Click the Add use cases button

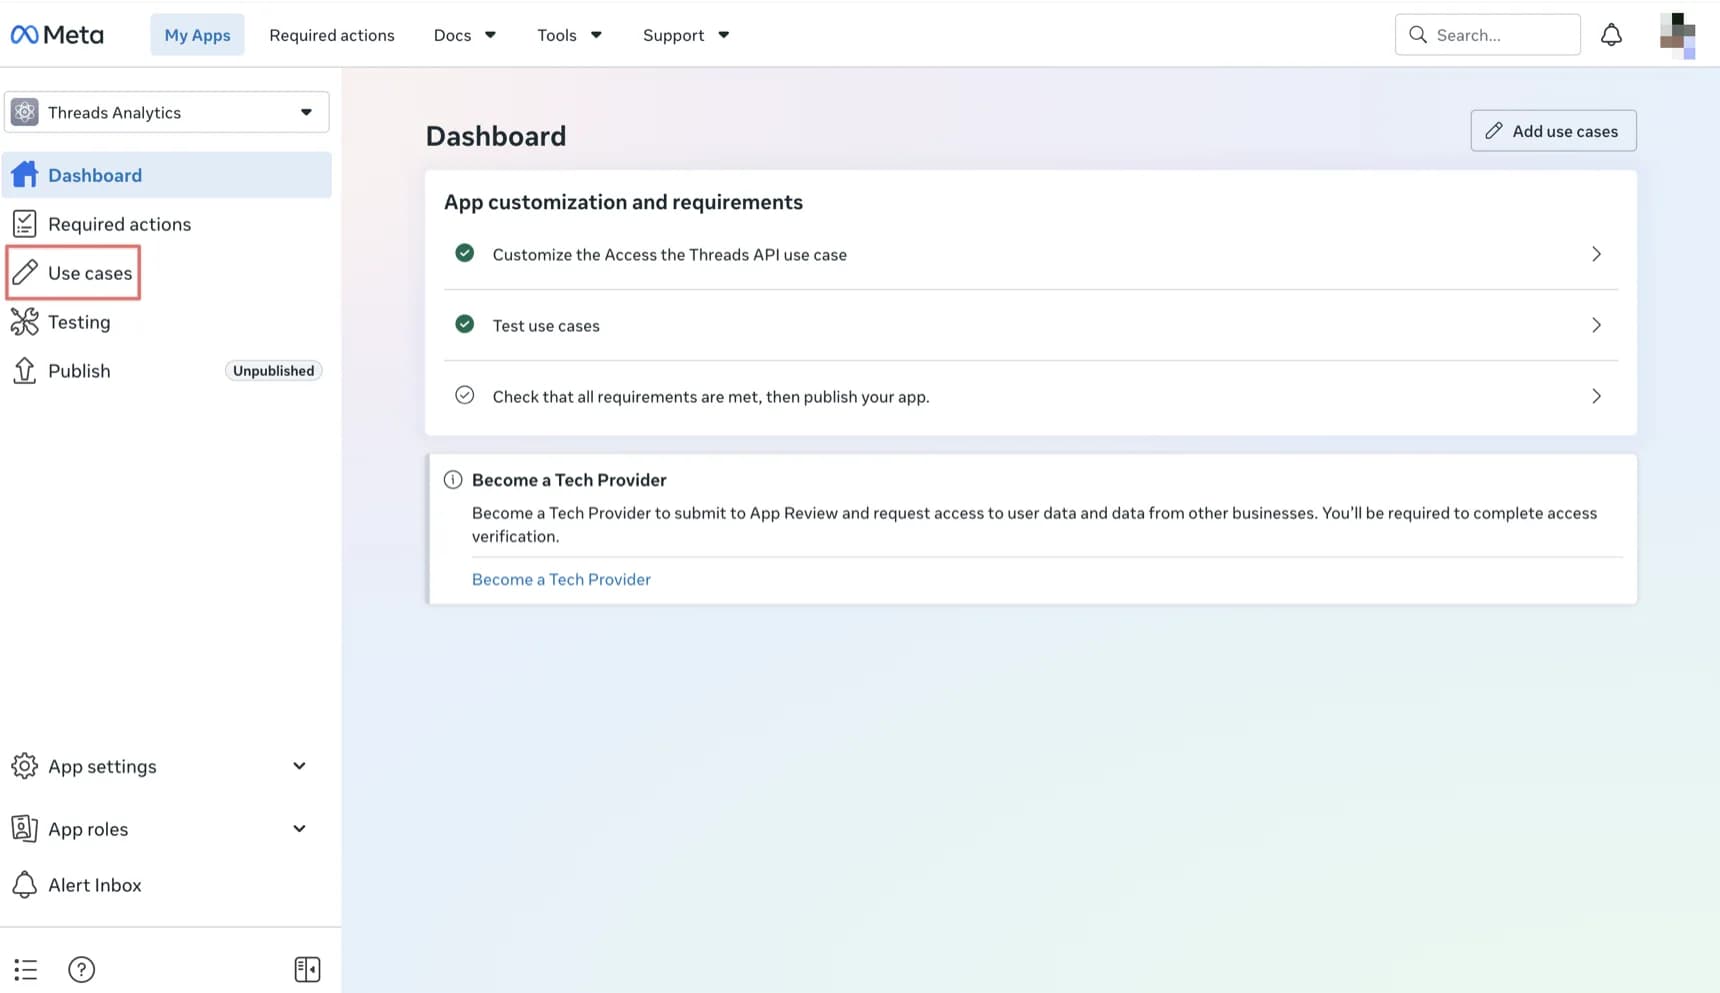[x=1553, y=131]
